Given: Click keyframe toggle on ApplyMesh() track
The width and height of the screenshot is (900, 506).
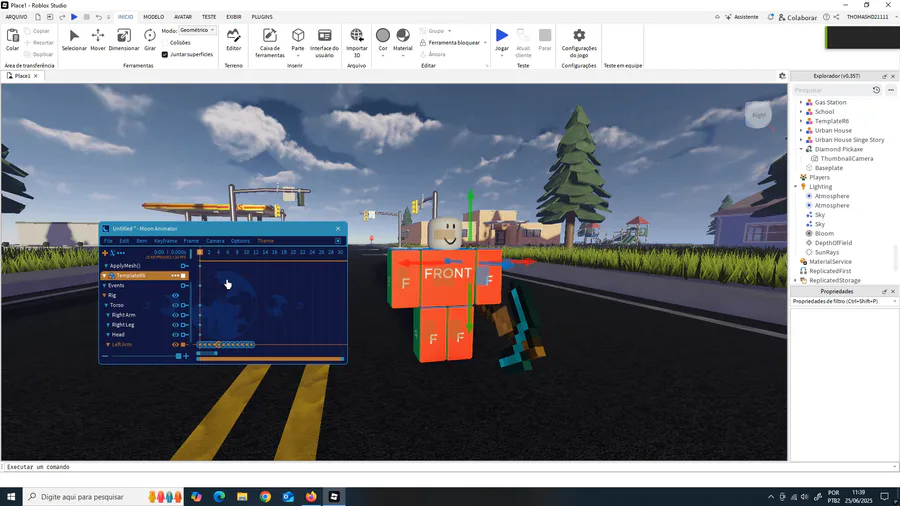Looking at the screenshot, I should click(x=184, y=266).
